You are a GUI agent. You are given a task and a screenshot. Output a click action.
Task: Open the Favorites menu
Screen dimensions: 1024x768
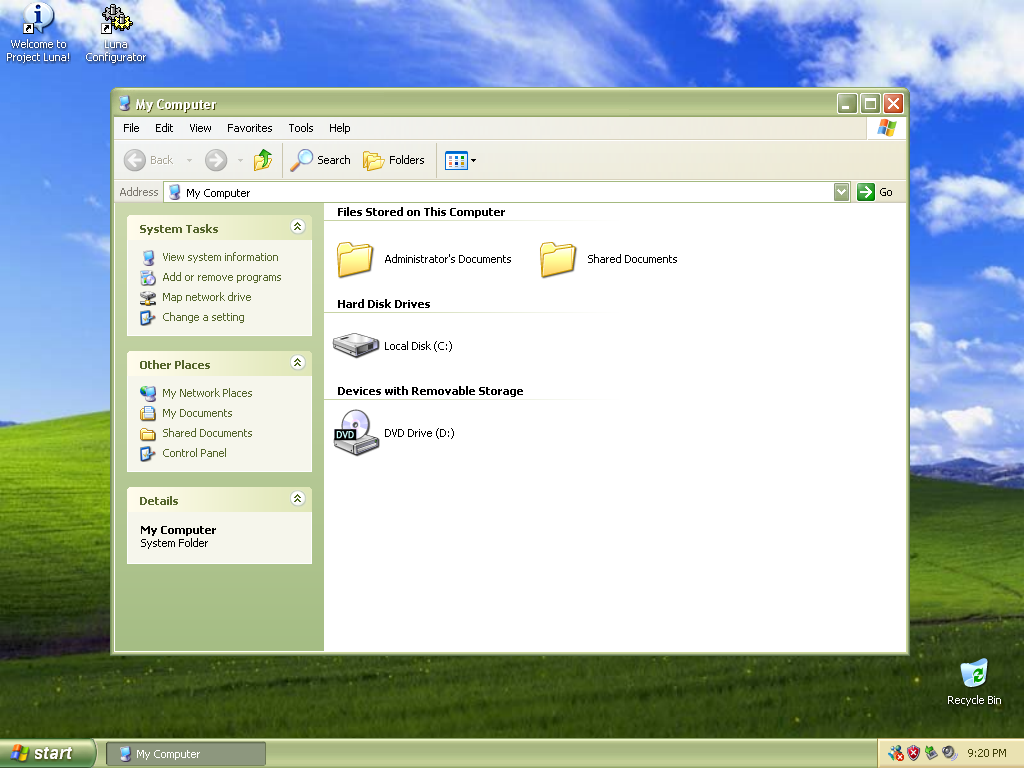coord(249,128)
